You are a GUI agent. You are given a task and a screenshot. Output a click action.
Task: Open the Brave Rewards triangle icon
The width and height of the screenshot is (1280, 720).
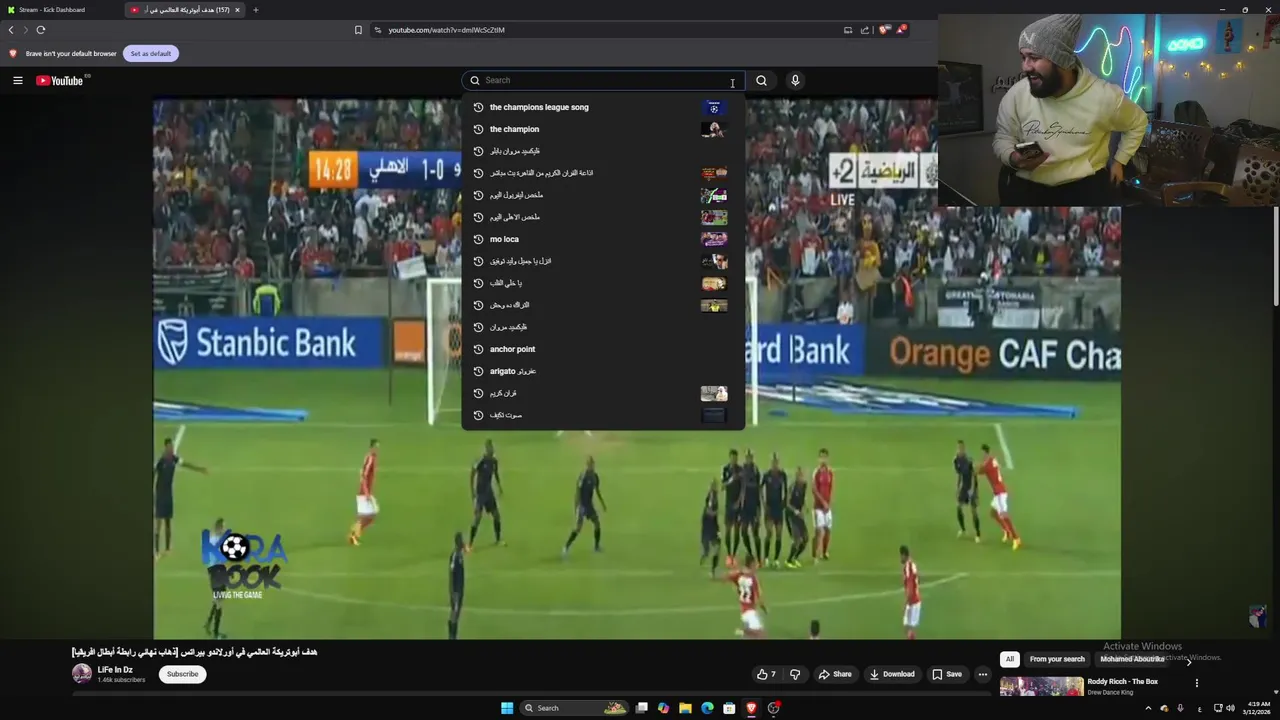(x=900, y=30)
